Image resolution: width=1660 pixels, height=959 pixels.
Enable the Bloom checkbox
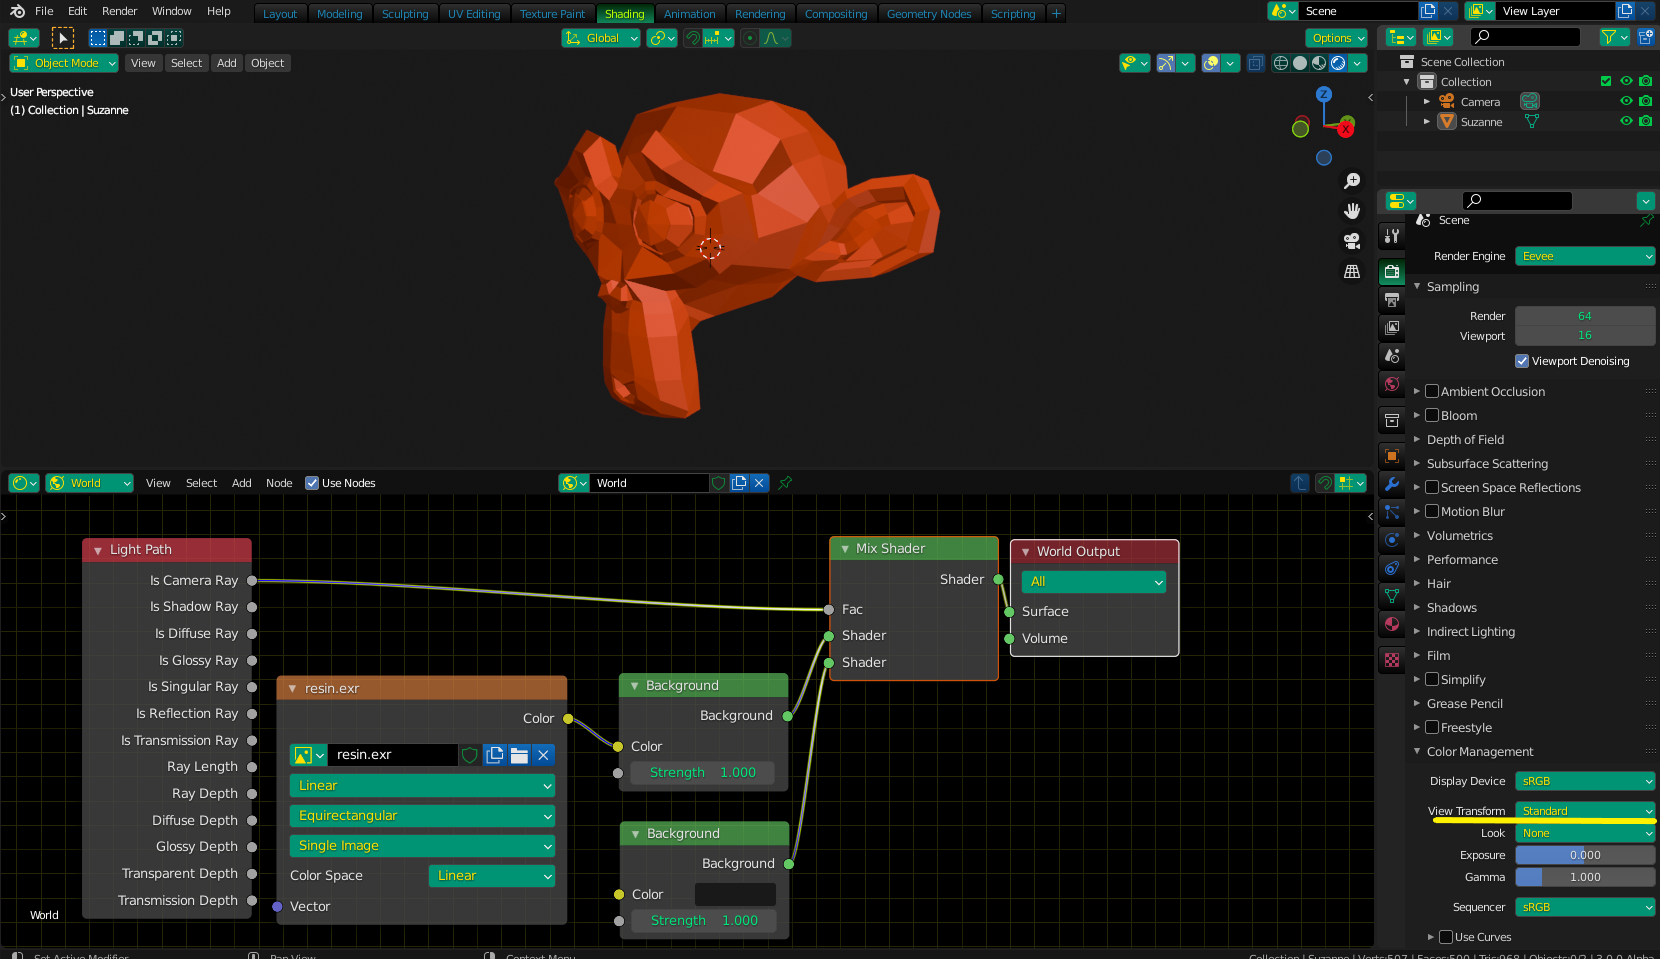[1432, 415]
